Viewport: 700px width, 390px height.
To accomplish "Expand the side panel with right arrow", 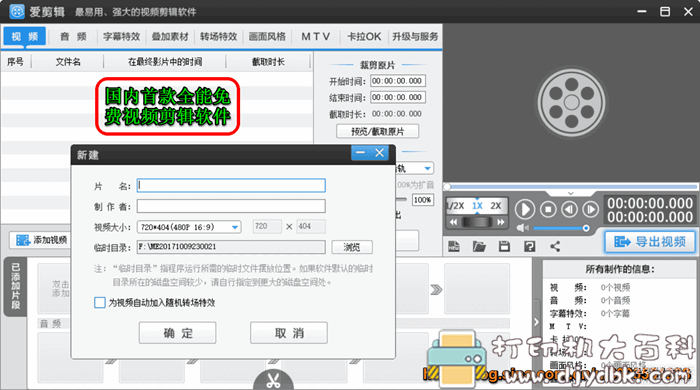I will 536,321.
